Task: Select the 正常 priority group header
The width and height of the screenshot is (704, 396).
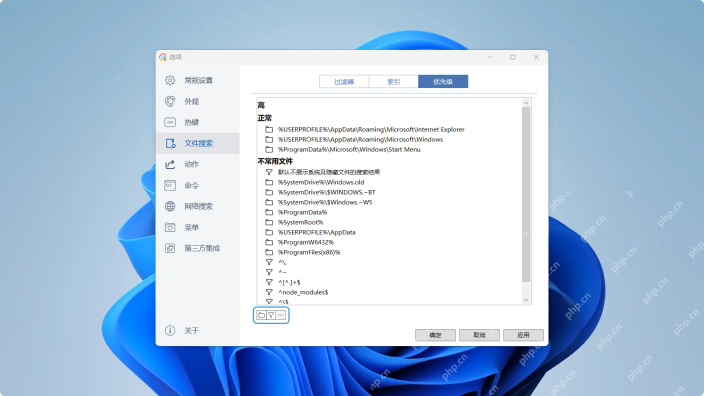Action: tap(264, 118)
